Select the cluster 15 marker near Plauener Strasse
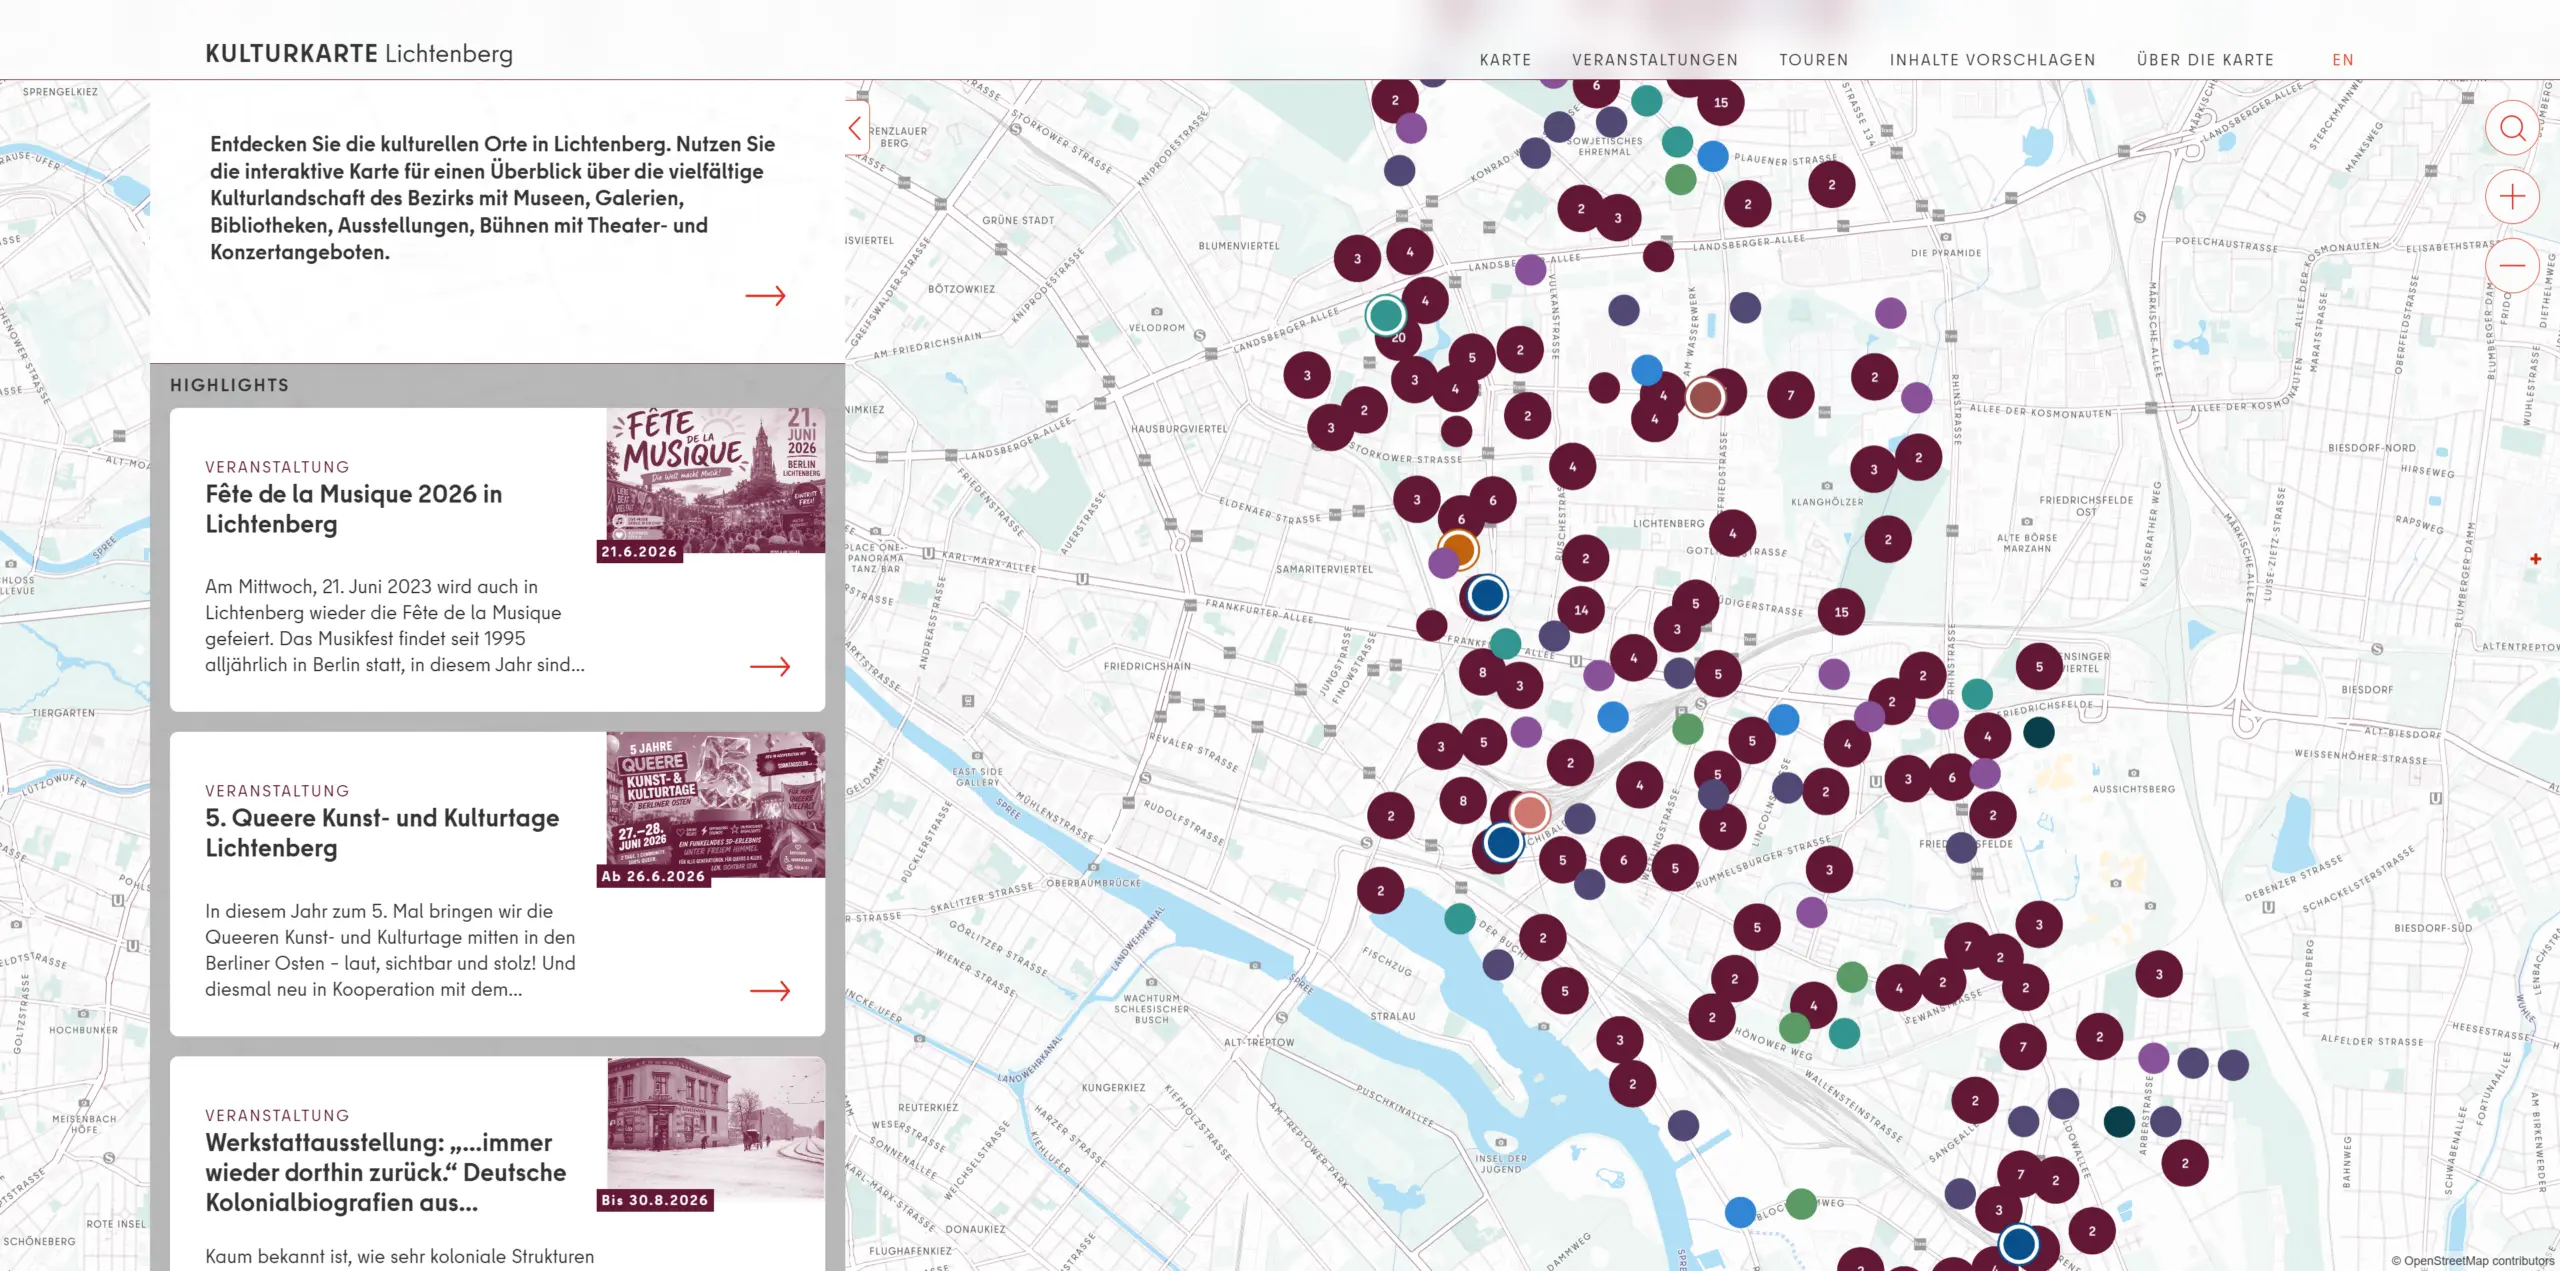 1720,102
